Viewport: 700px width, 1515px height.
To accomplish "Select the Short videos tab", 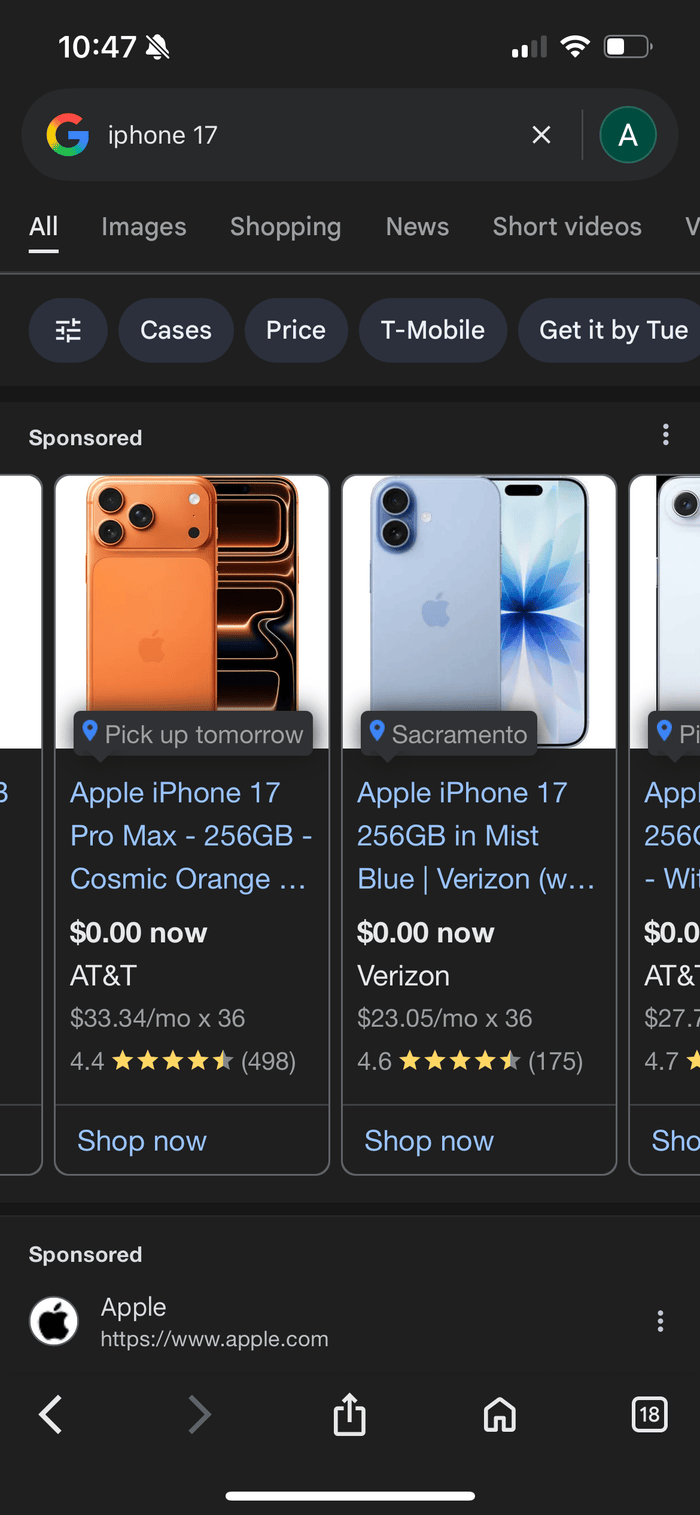I will (x=567, y=227).
